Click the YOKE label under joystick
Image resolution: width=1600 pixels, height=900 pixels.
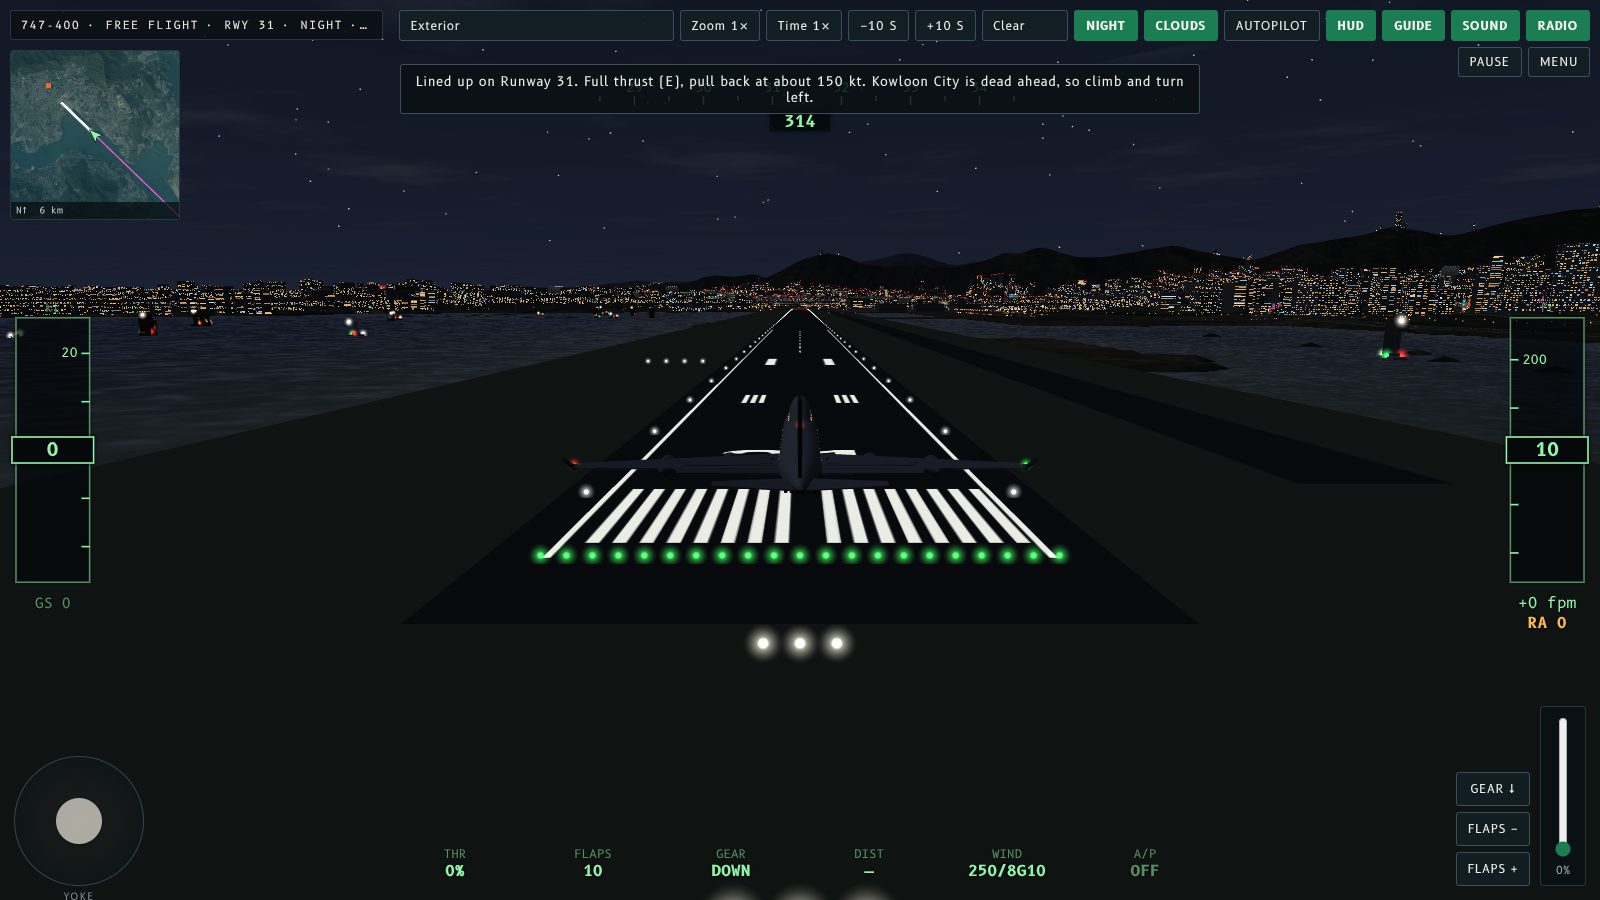point(78,895)
